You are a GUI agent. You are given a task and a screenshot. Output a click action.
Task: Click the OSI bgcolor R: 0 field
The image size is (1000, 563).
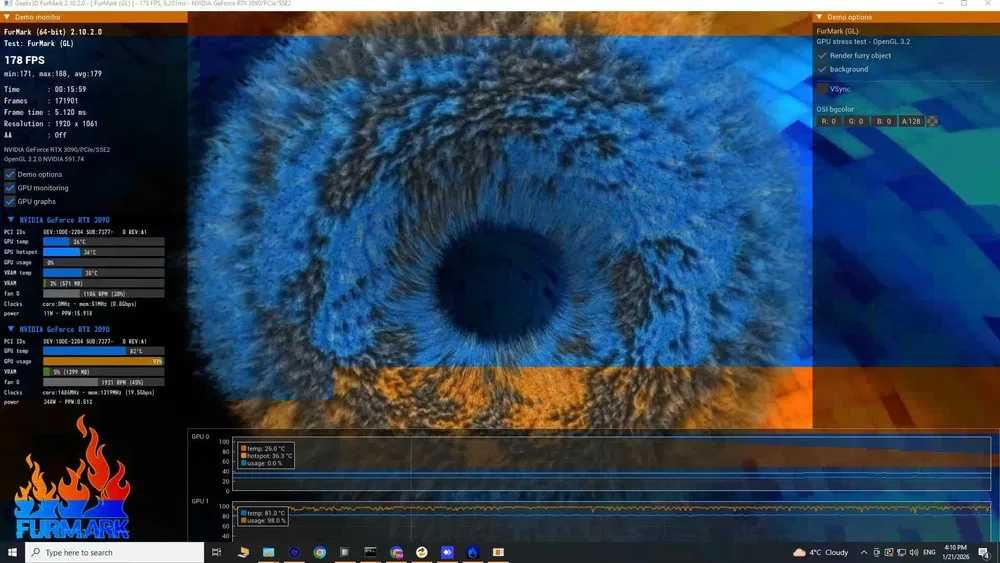[x=828, y=121]
